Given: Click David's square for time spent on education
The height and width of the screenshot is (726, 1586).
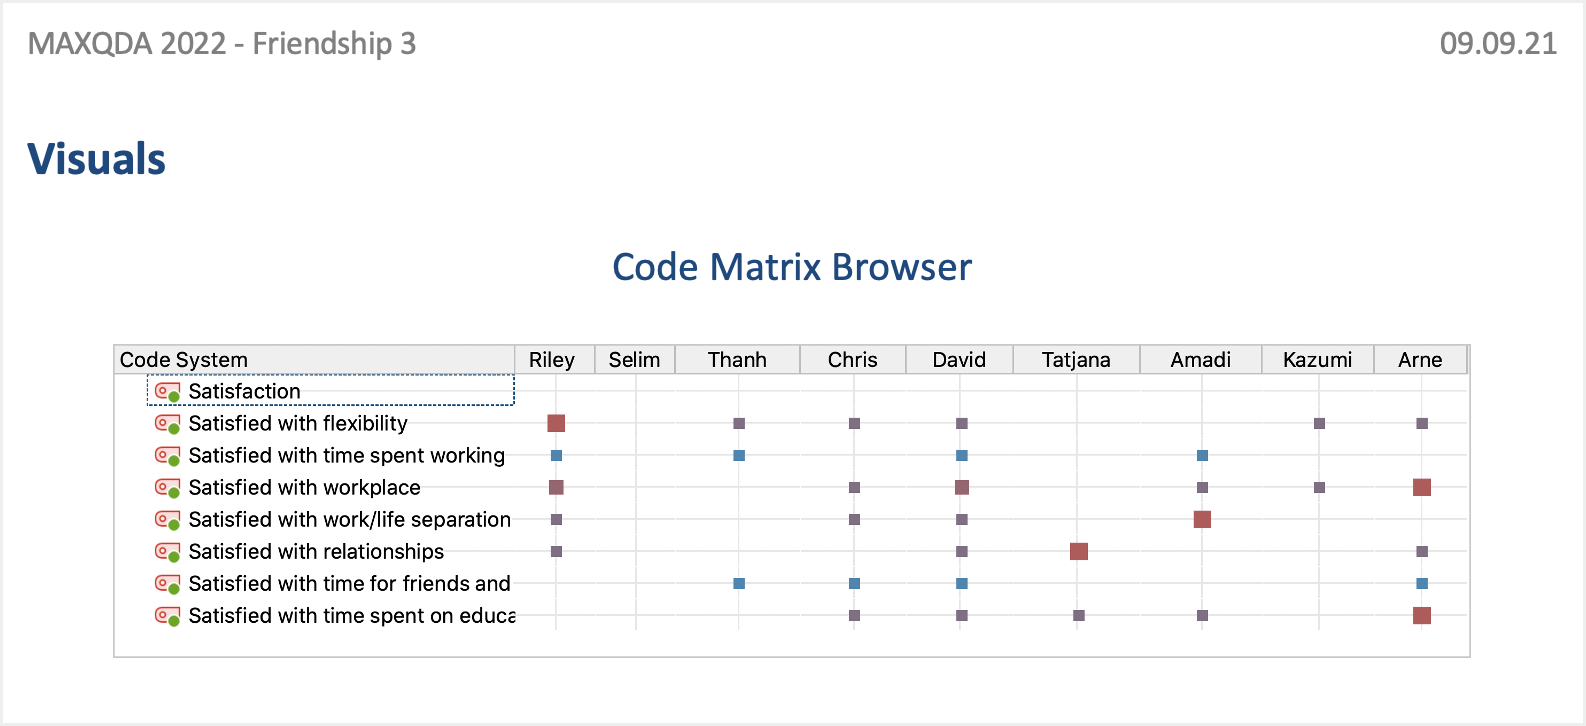Looking at the screenshot, I should tap(962, 615).
